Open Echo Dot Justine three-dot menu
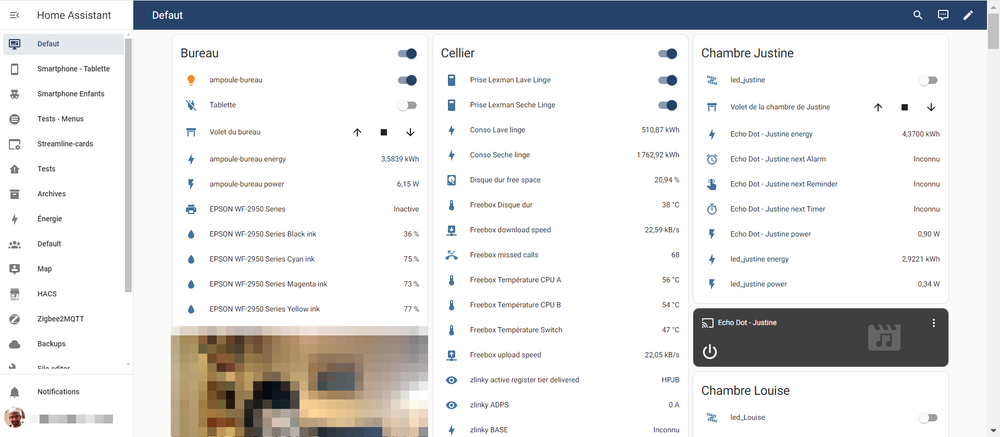 (x=933, y=323)
